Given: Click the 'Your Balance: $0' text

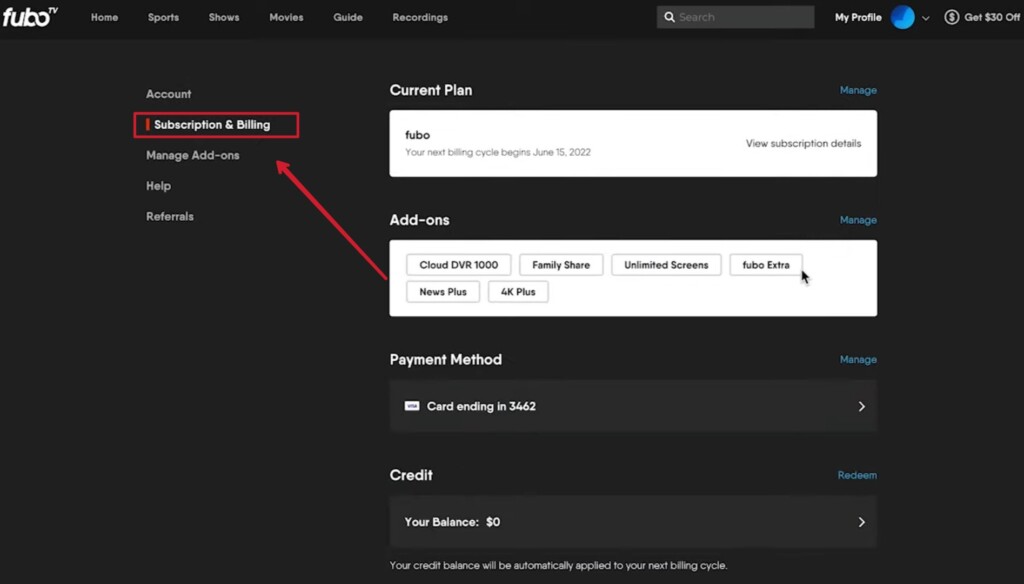Looking at the screenshot, I should (x=452, y=522).
